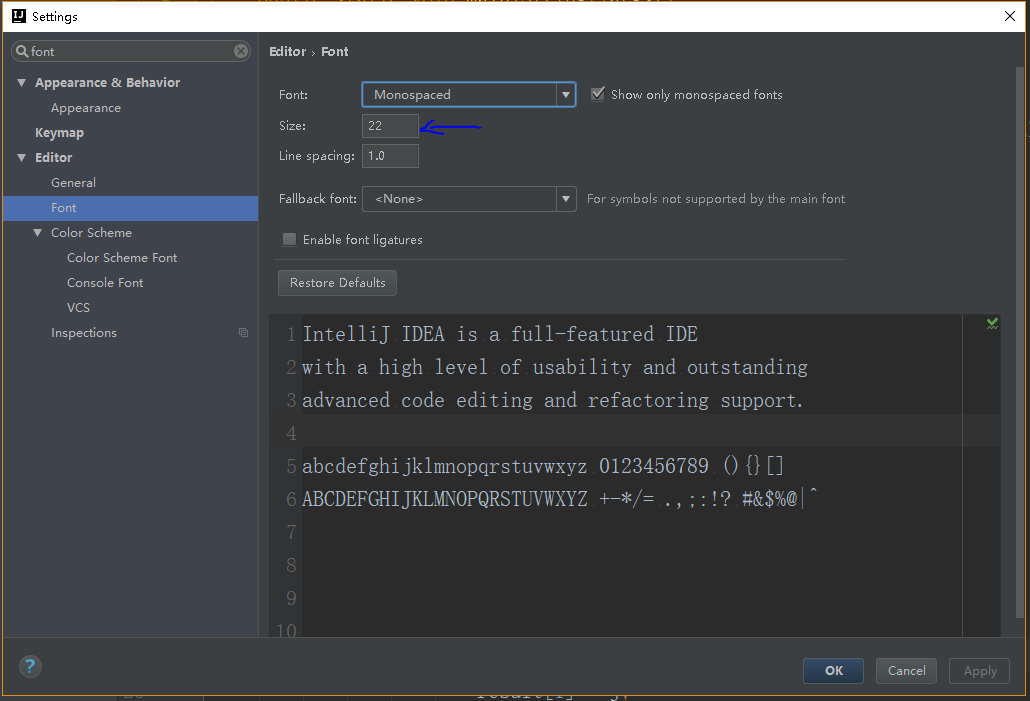Screen dimensions: 1030x701
Task: Click the Editor breadcrumb link
Action: 288,51
